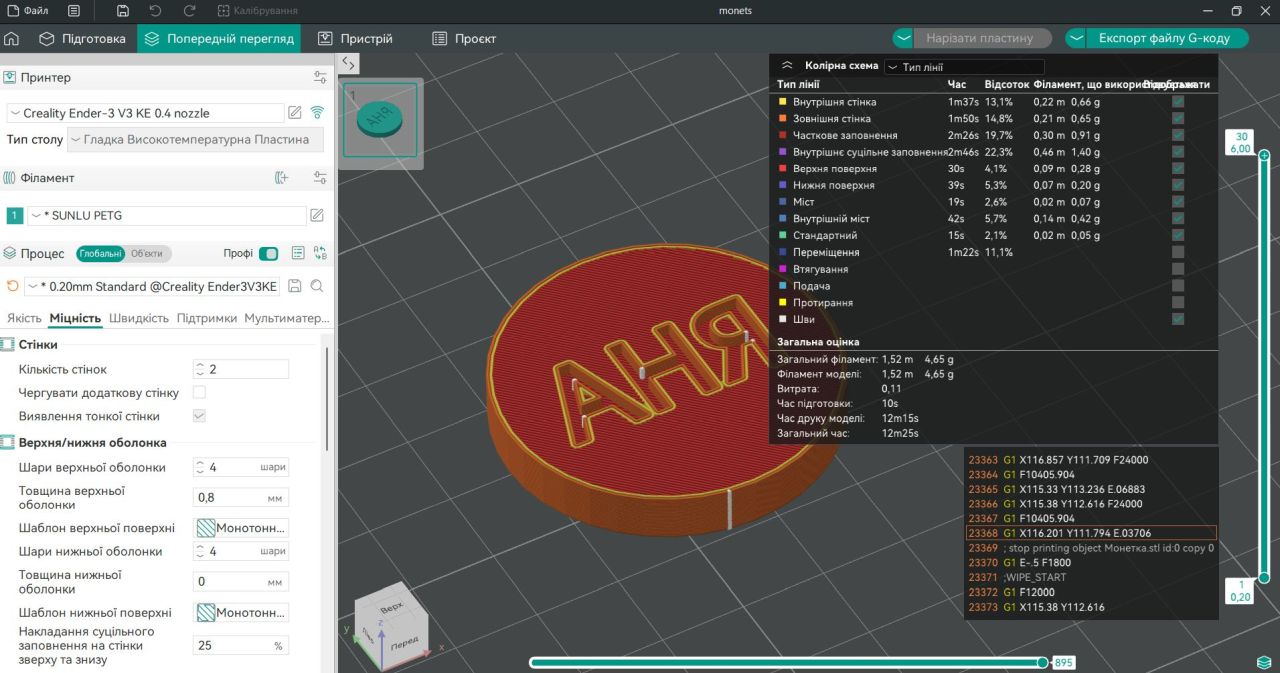The image size is (1280, 673).
Task: Open the process settings list icon
Action: [x=298, y=254]
